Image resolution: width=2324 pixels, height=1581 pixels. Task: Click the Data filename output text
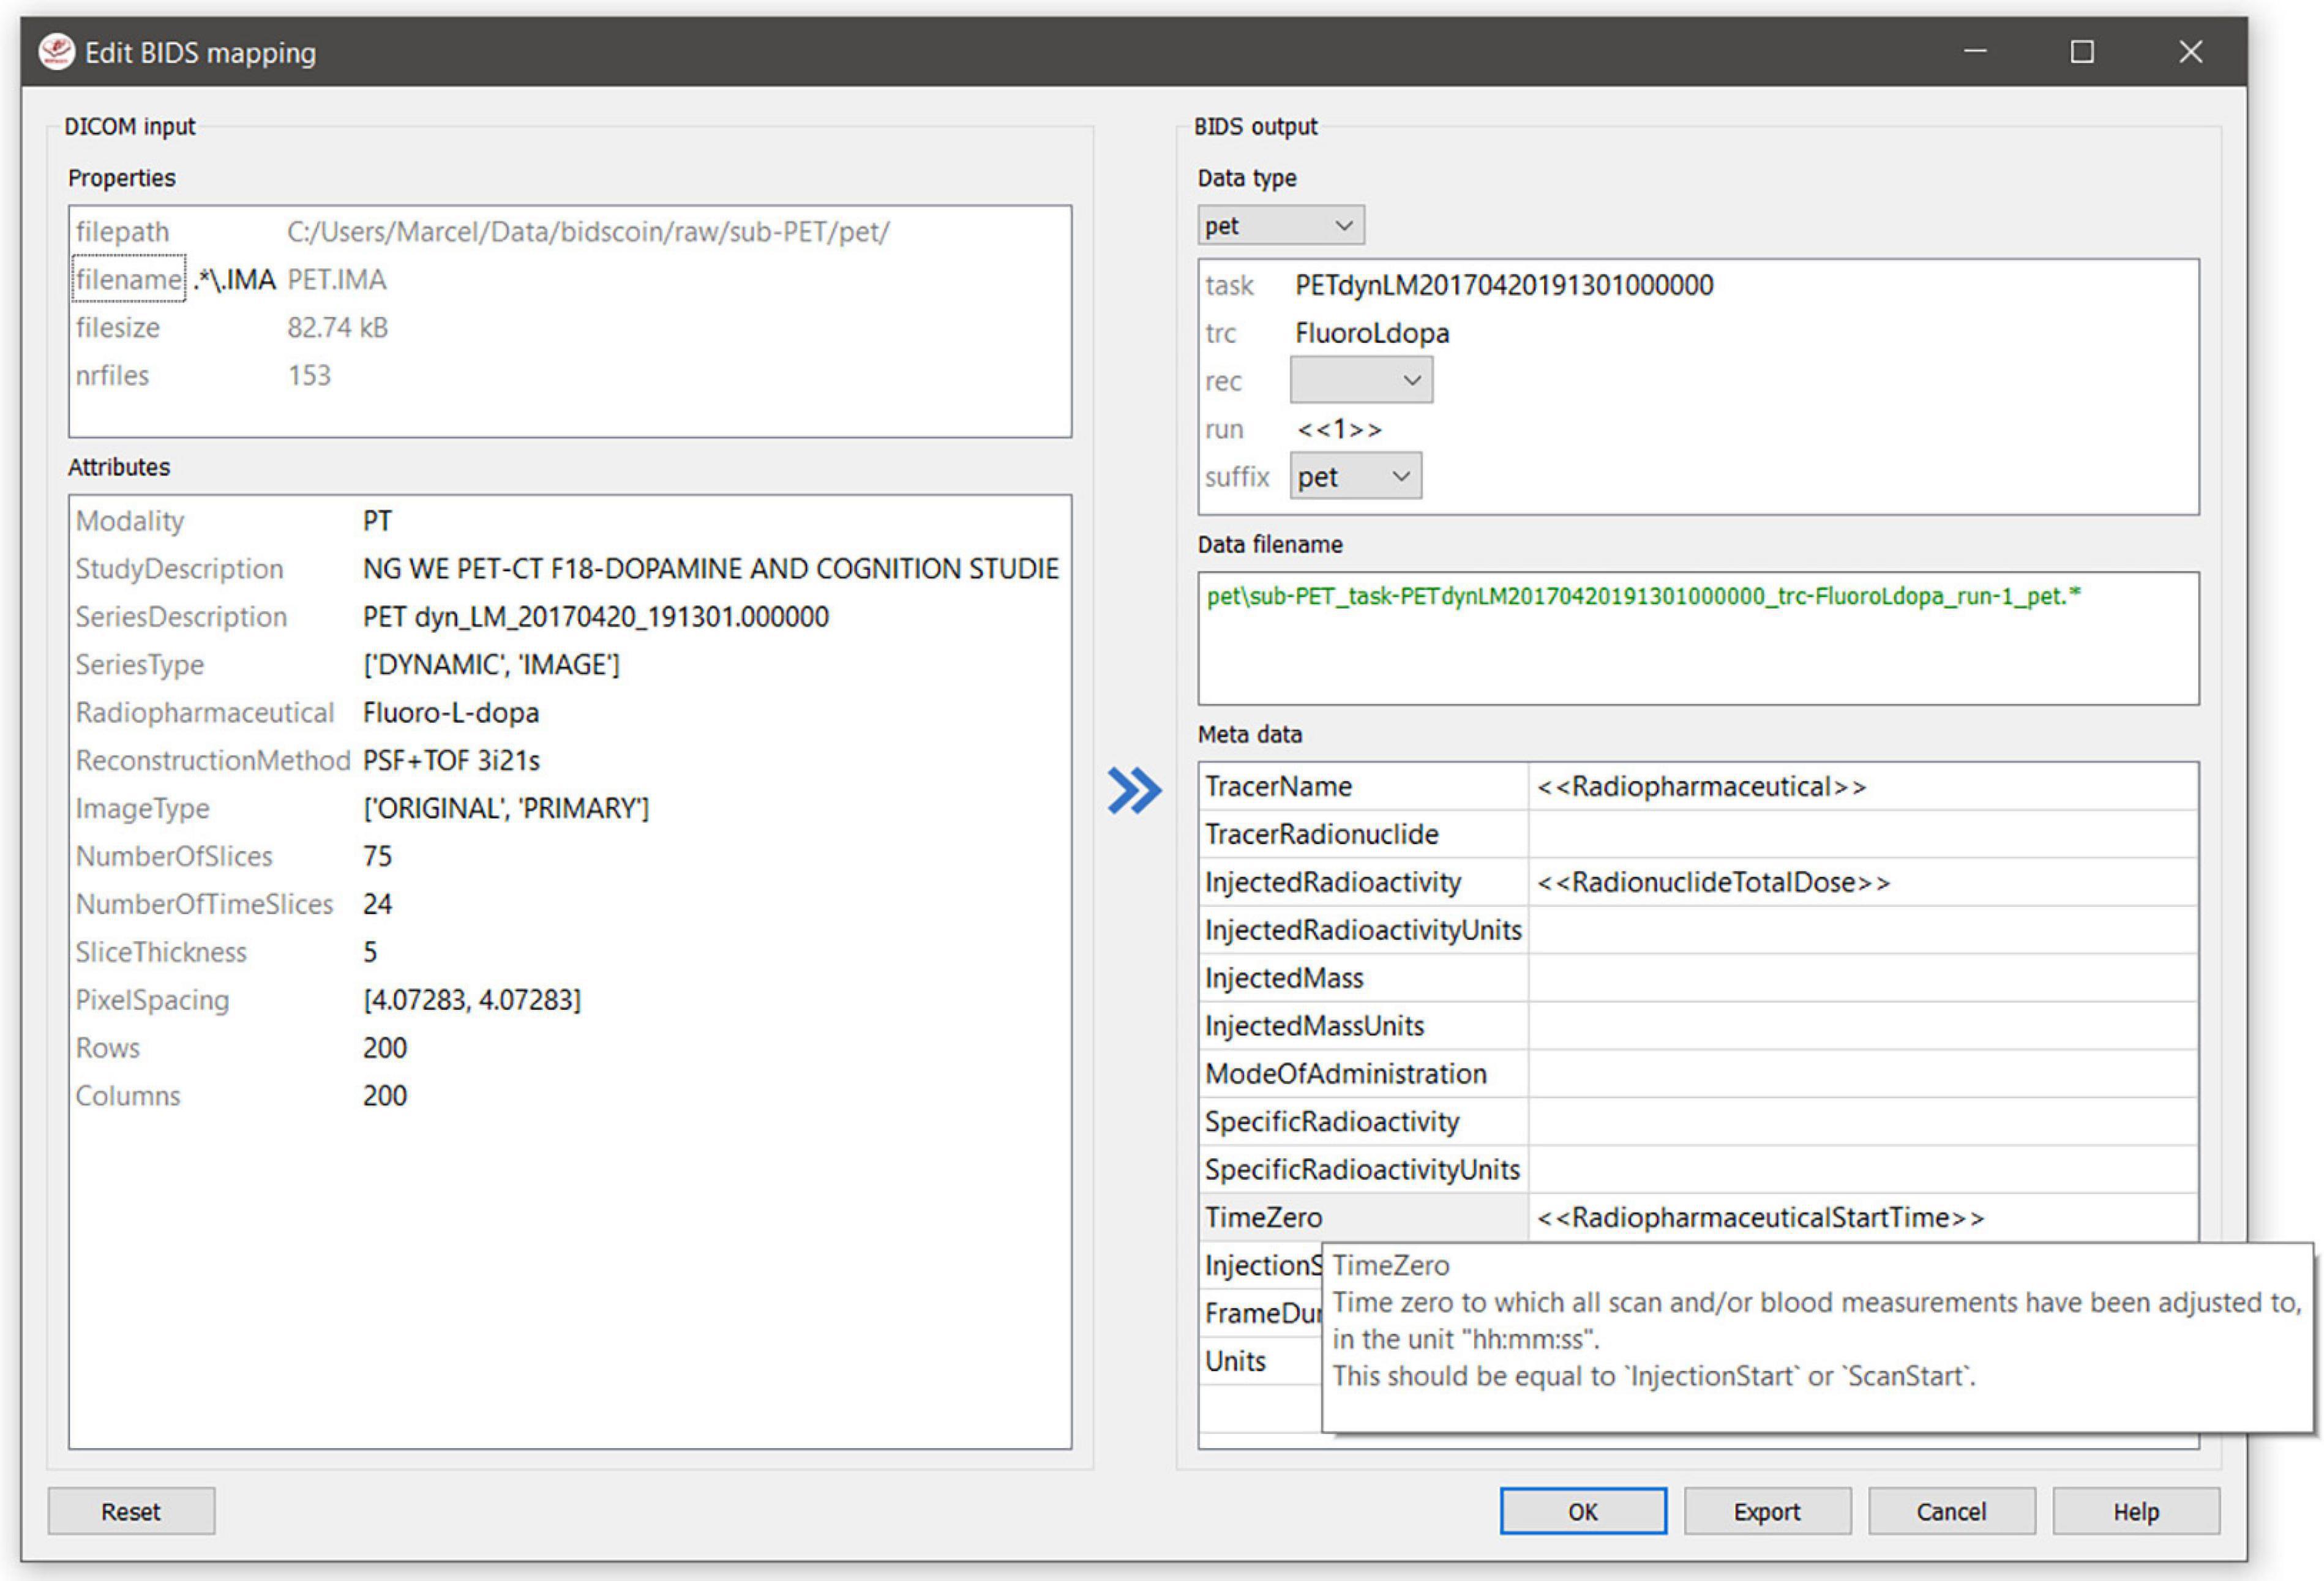click(x=1643, y=597)
